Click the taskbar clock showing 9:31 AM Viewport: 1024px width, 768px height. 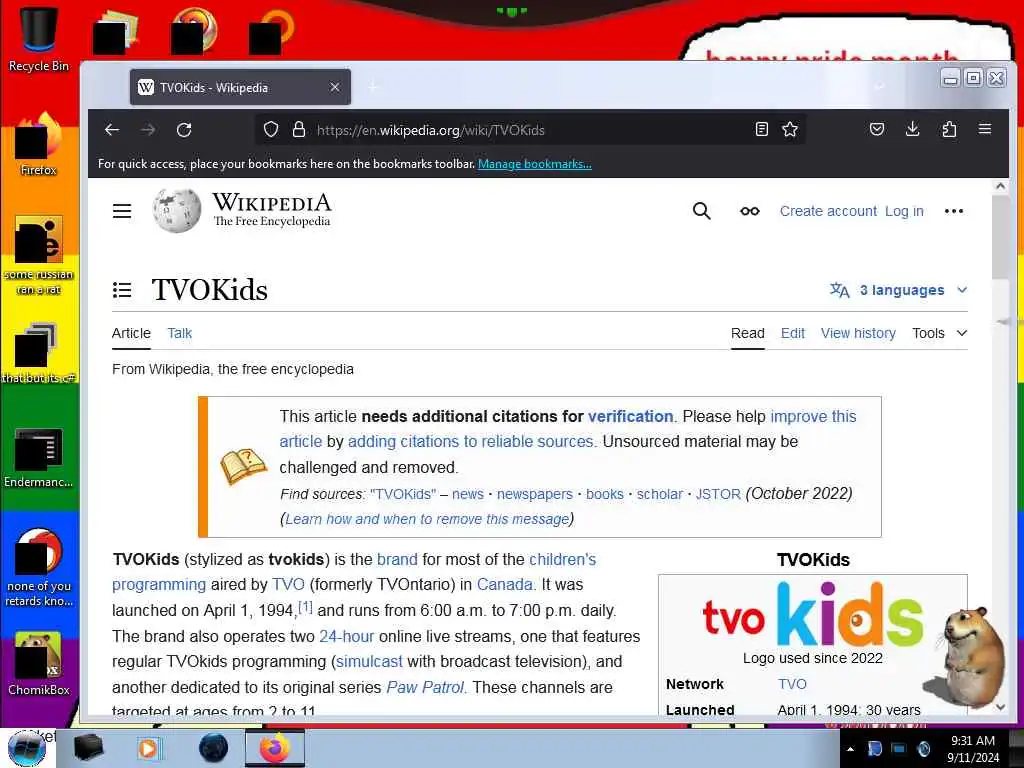pos(972,748)
